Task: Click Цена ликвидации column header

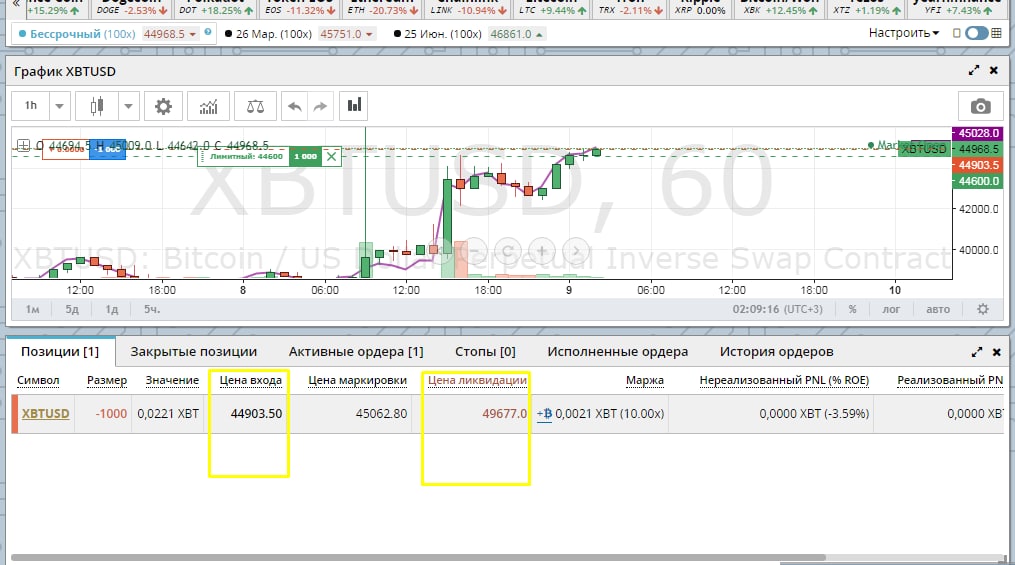Action: tap(477, 381)
